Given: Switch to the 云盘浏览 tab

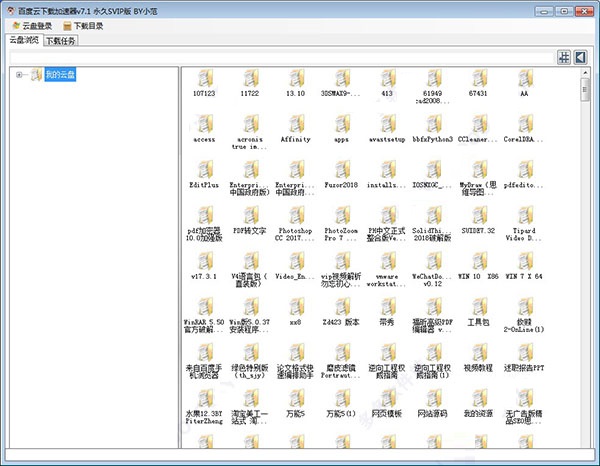Looking at the screenshot, I should coord(22,42).
